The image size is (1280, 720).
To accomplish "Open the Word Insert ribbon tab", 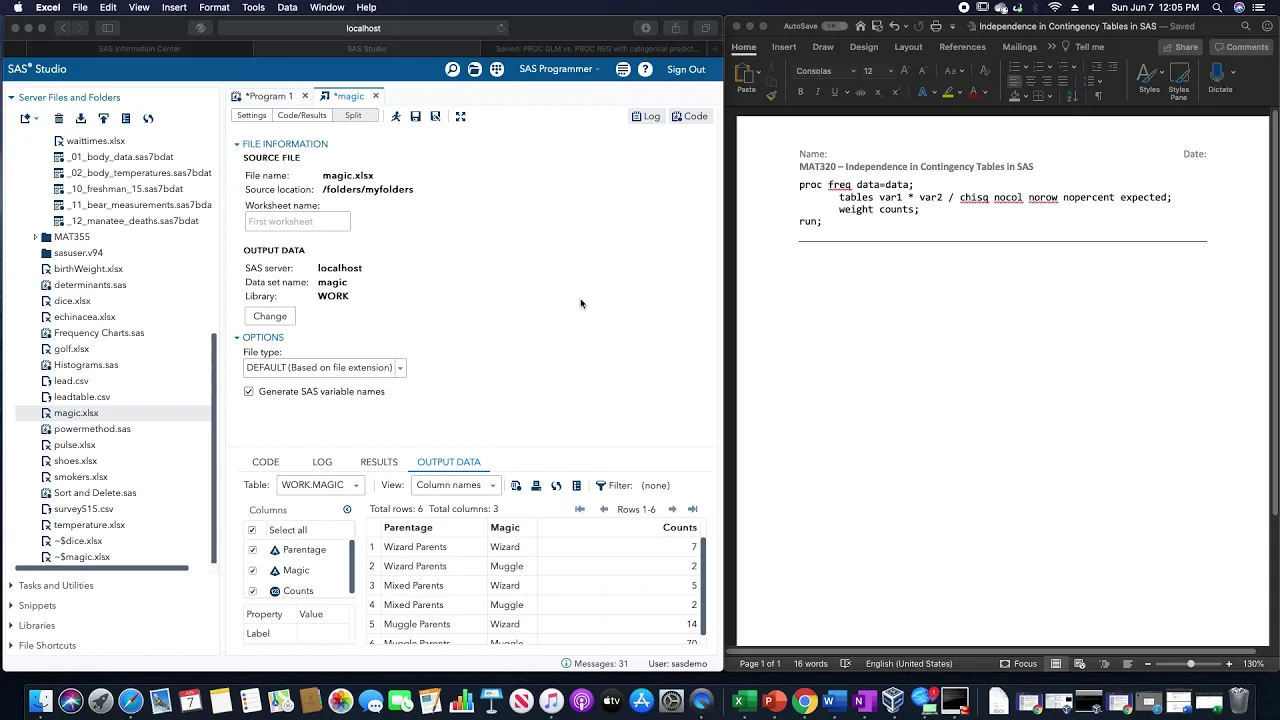I will (784, 47).
